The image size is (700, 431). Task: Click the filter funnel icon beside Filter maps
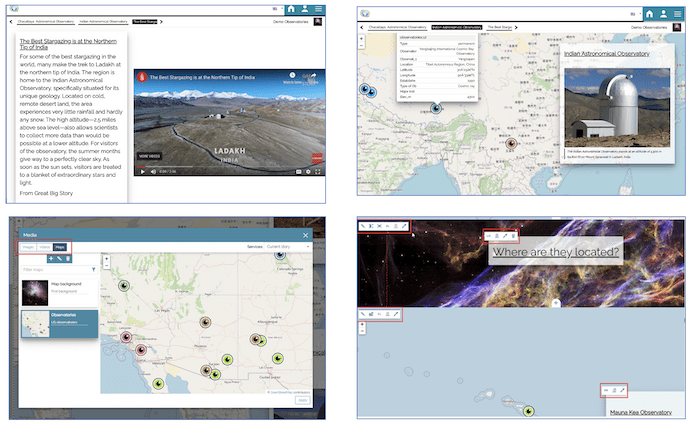click(94, 270)
